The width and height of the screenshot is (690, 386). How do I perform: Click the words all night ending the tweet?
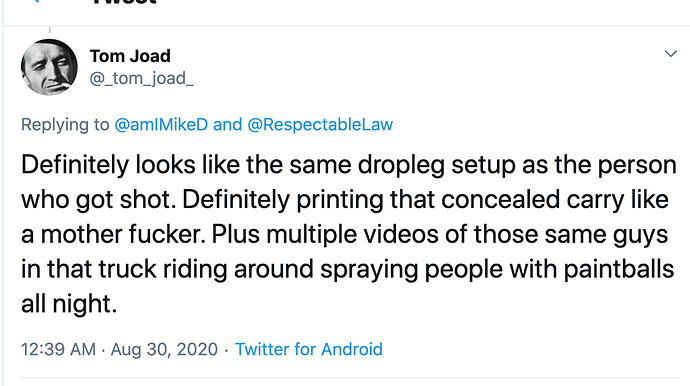pyautogui.click(x=69, y=304)
